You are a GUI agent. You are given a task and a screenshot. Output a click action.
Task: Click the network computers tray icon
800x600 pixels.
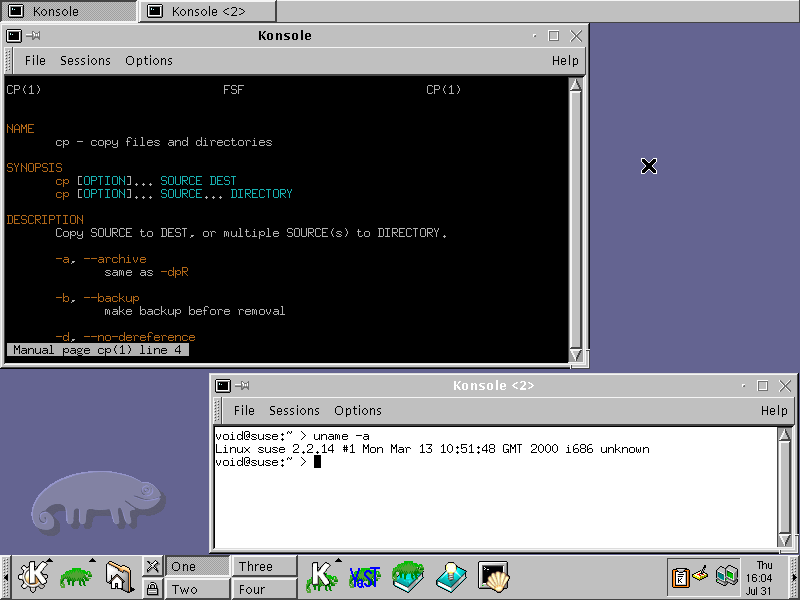click(x=727, y=576)
